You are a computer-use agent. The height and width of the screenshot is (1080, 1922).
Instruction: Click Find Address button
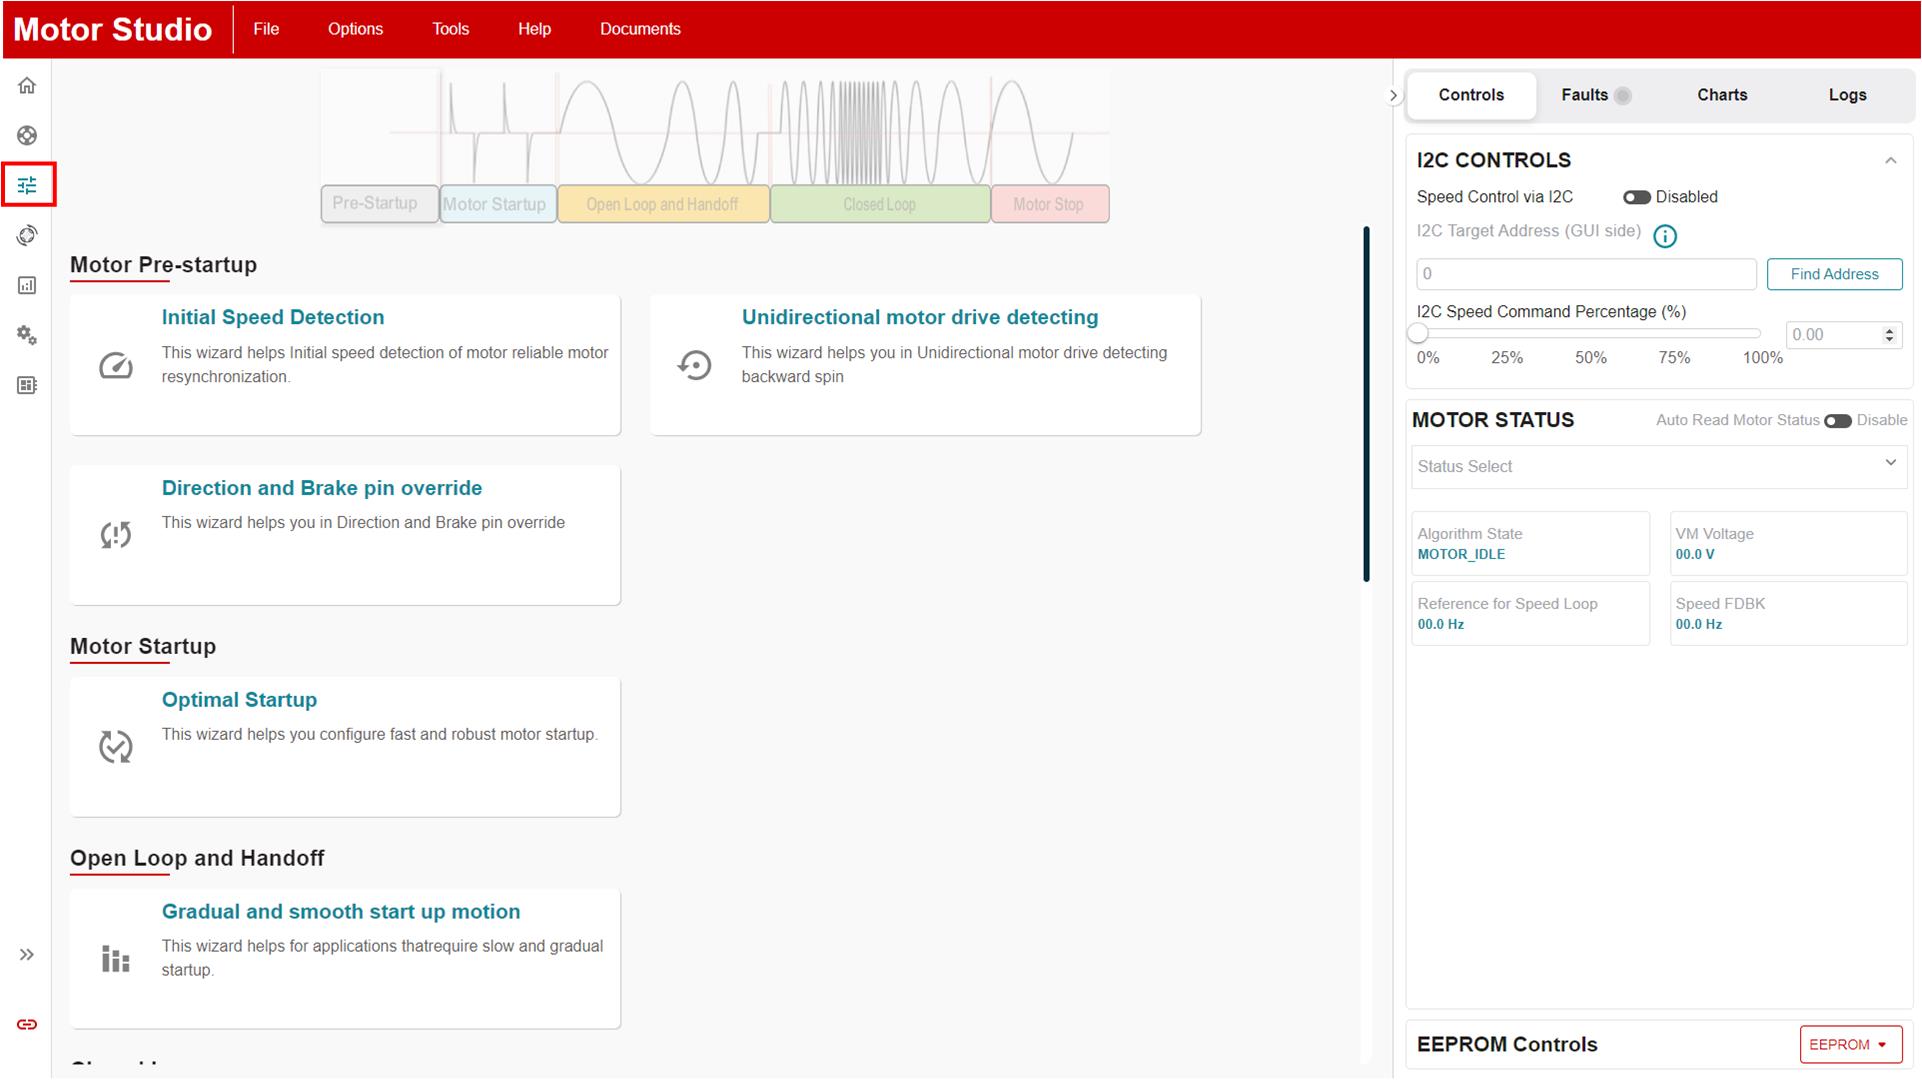coord(1835,273)
